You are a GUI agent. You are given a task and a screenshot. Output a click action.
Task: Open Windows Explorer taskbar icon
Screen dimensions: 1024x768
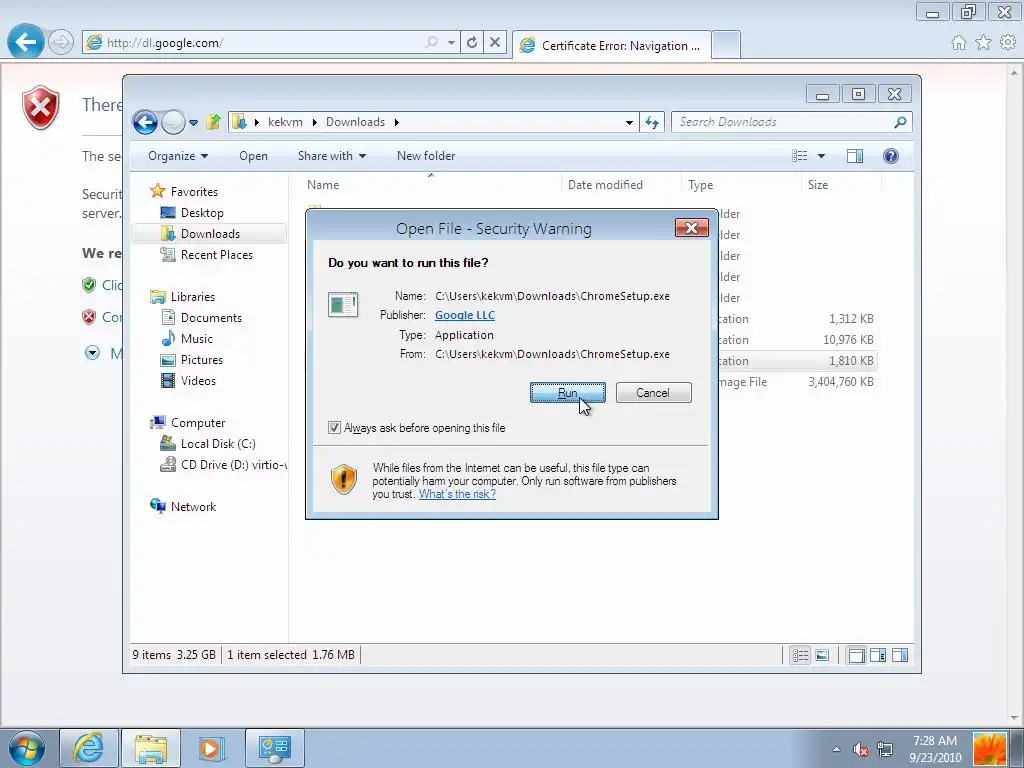[151, 748]
